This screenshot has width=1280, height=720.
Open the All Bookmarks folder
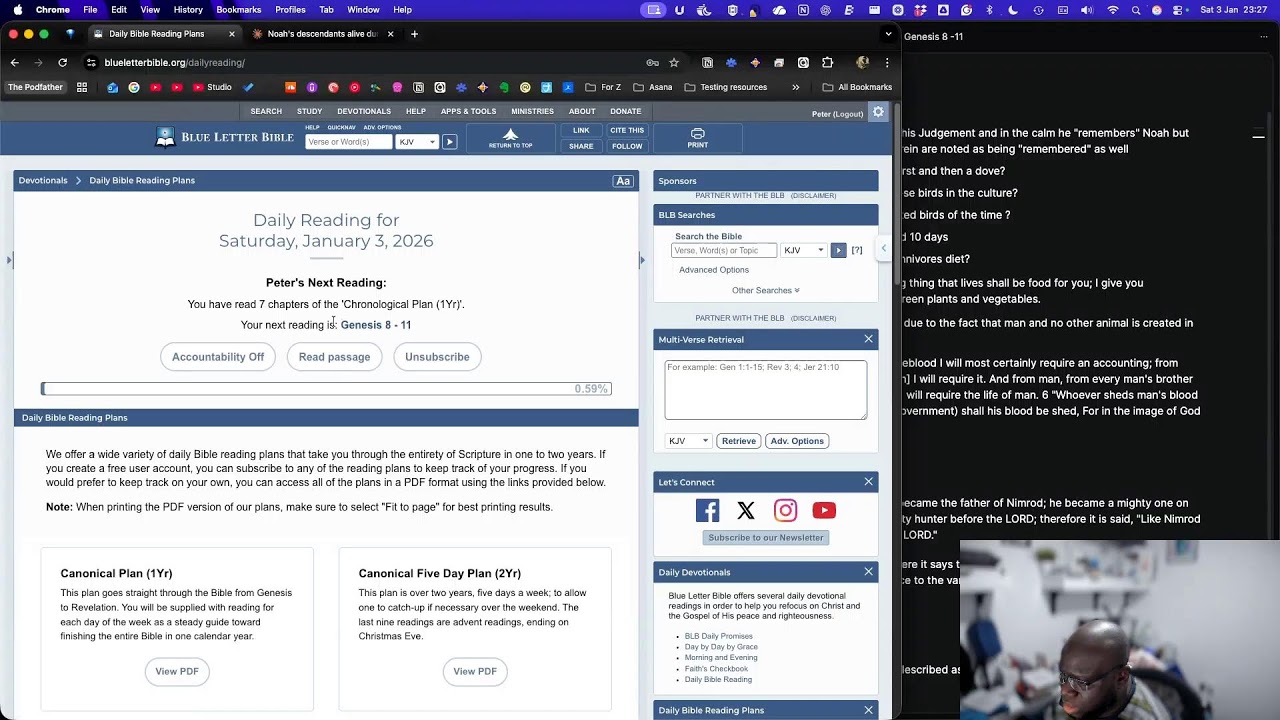[856, 87]
